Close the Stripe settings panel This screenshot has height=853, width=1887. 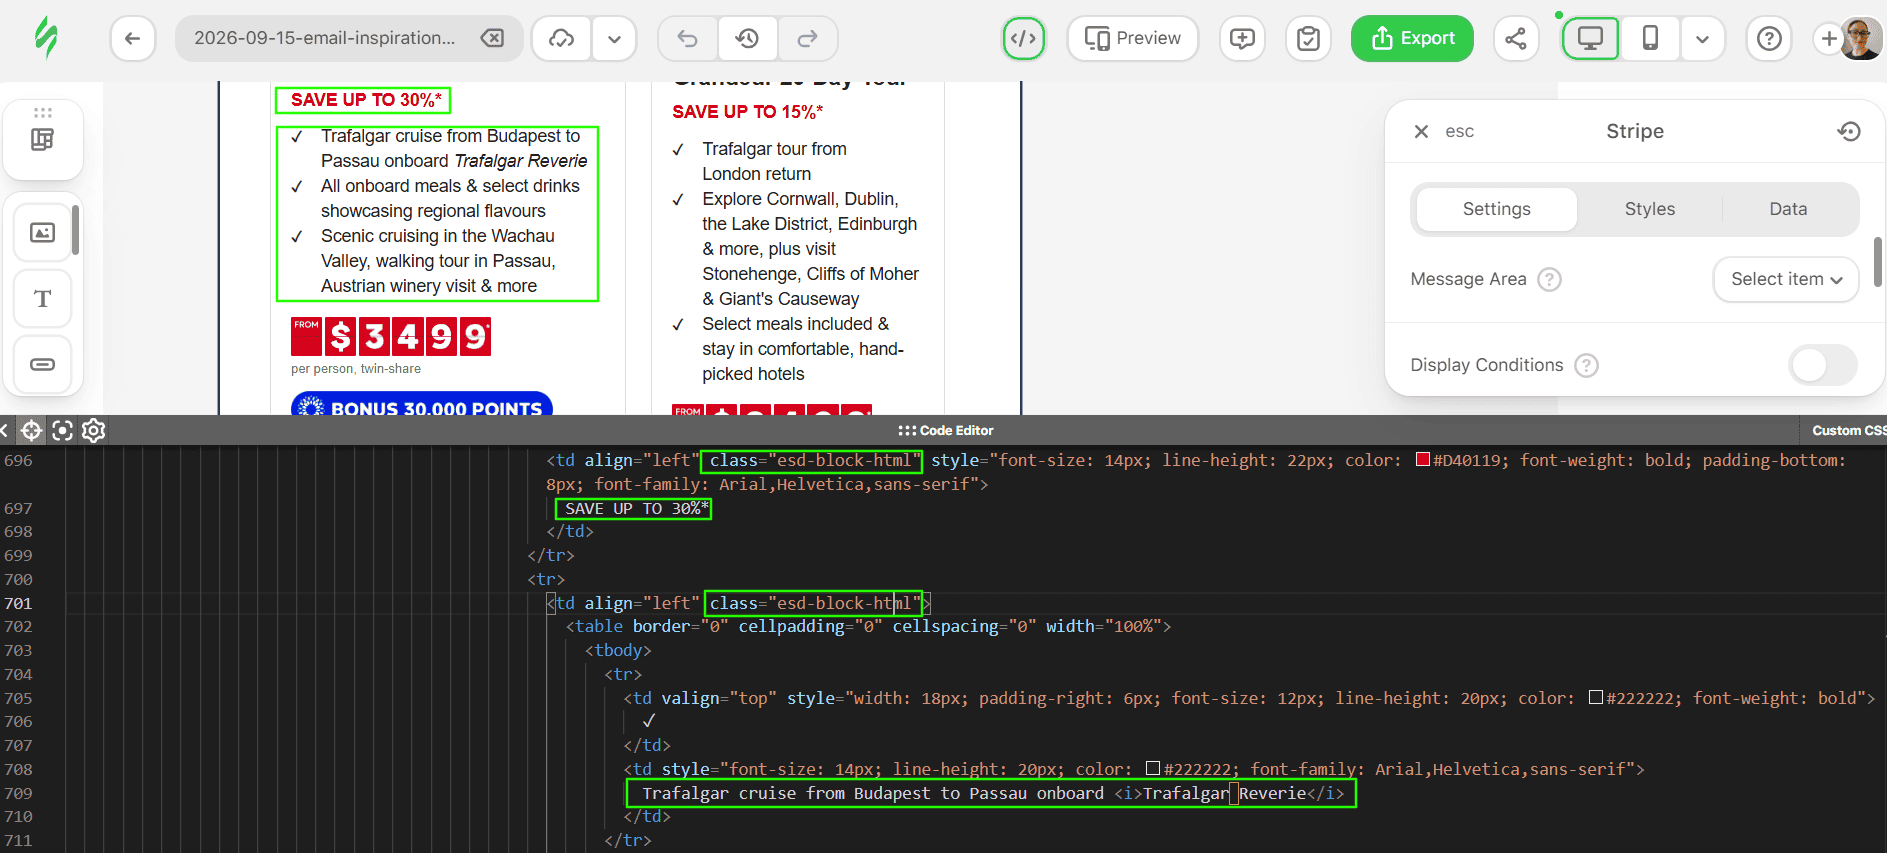tap(1421, 131)
